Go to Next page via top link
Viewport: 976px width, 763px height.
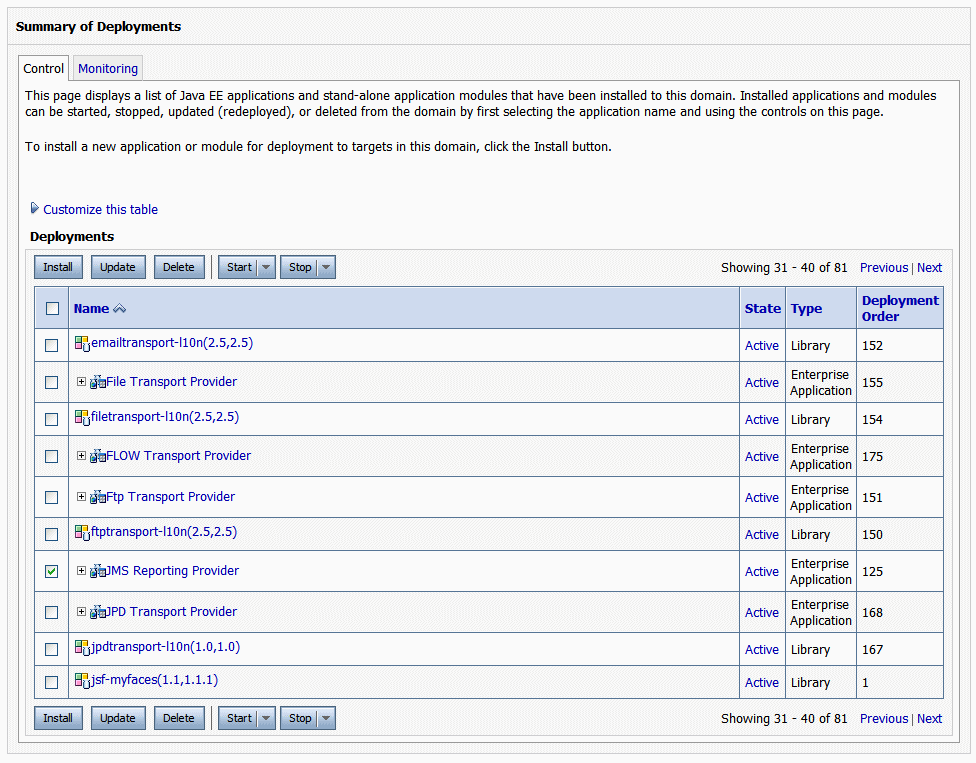(x=929, y=268)
